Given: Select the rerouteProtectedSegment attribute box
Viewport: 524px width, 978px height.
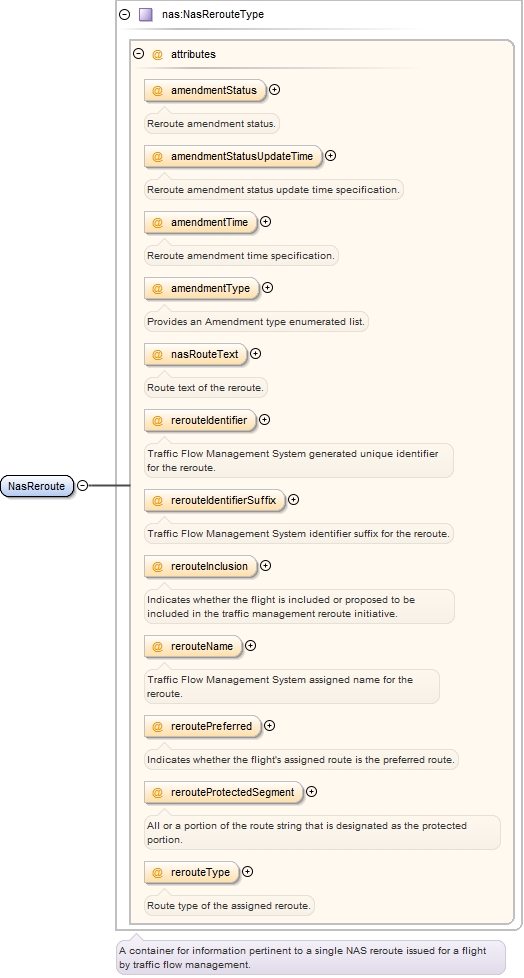Looking at the screenshot, I should pos(223,793).
